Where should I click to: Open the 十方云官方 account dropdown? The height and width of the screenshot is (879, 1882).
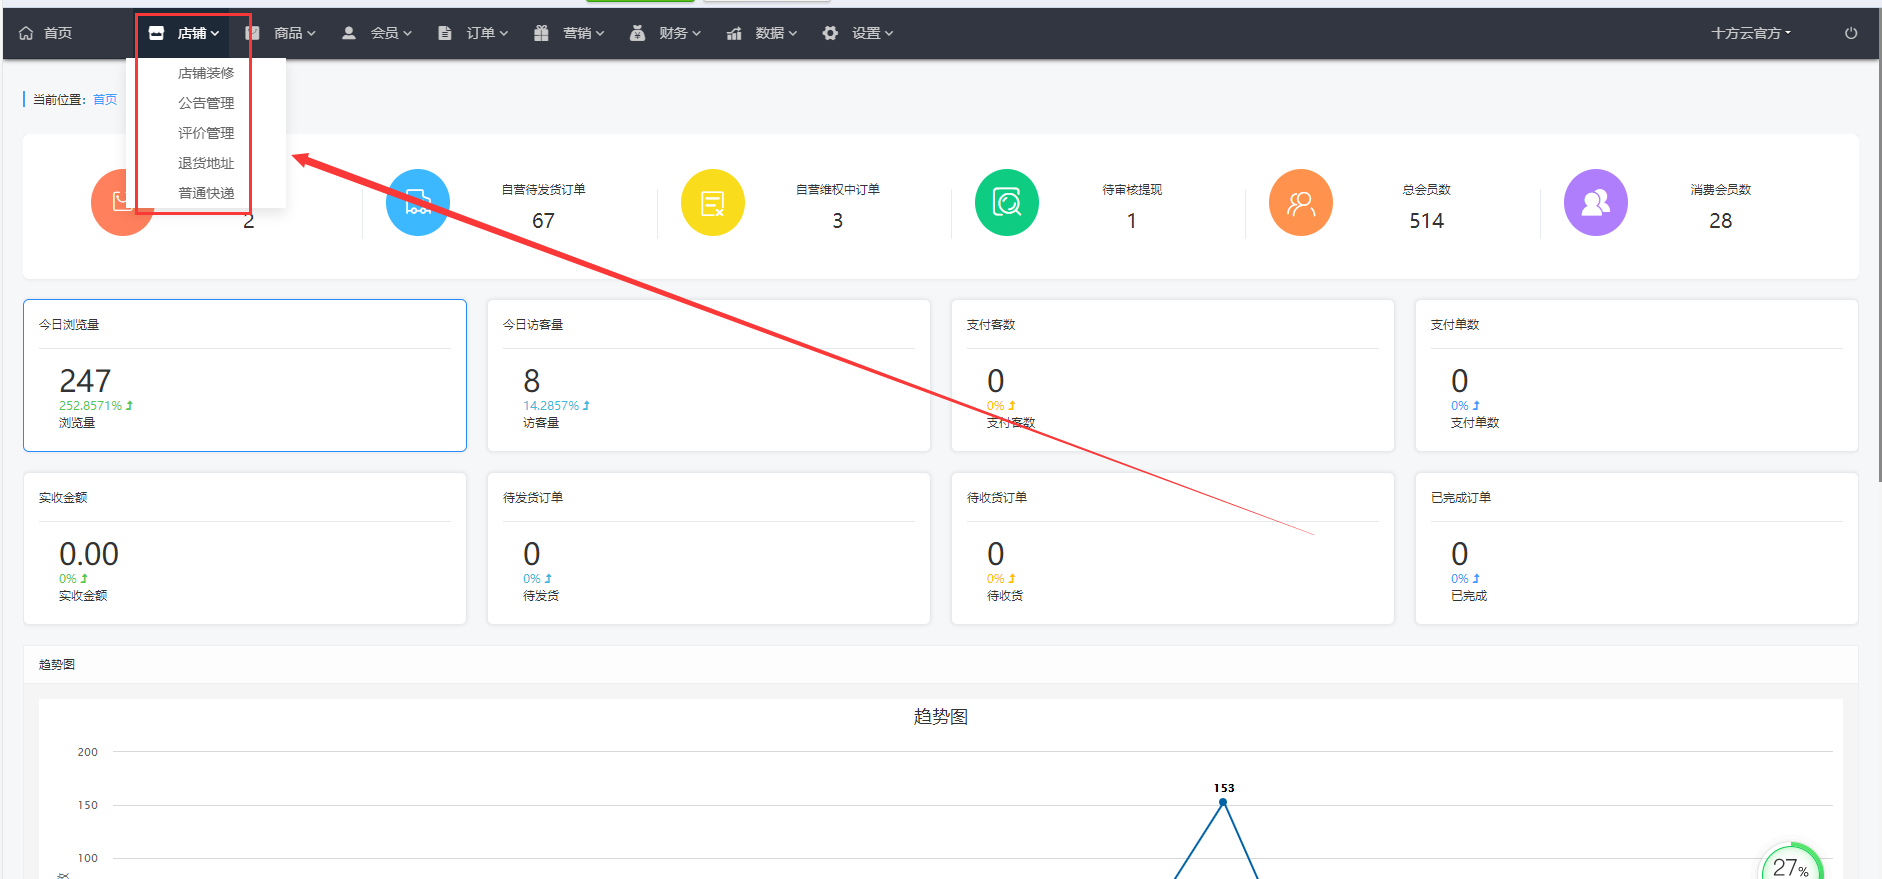1750,33
